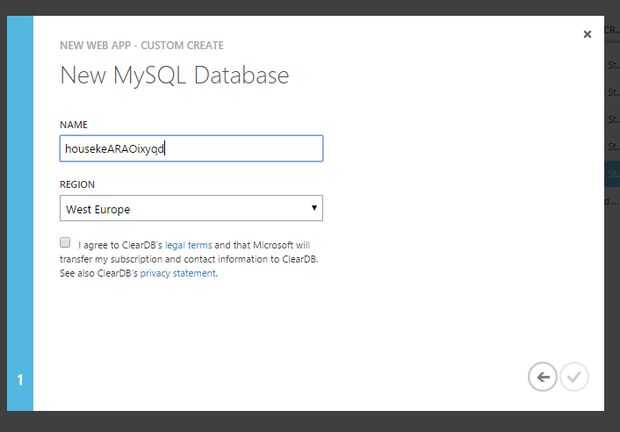Tick the ClearDB agreement checkbox
The width and height of the screenshot is (620, 432).
point(65,243)
